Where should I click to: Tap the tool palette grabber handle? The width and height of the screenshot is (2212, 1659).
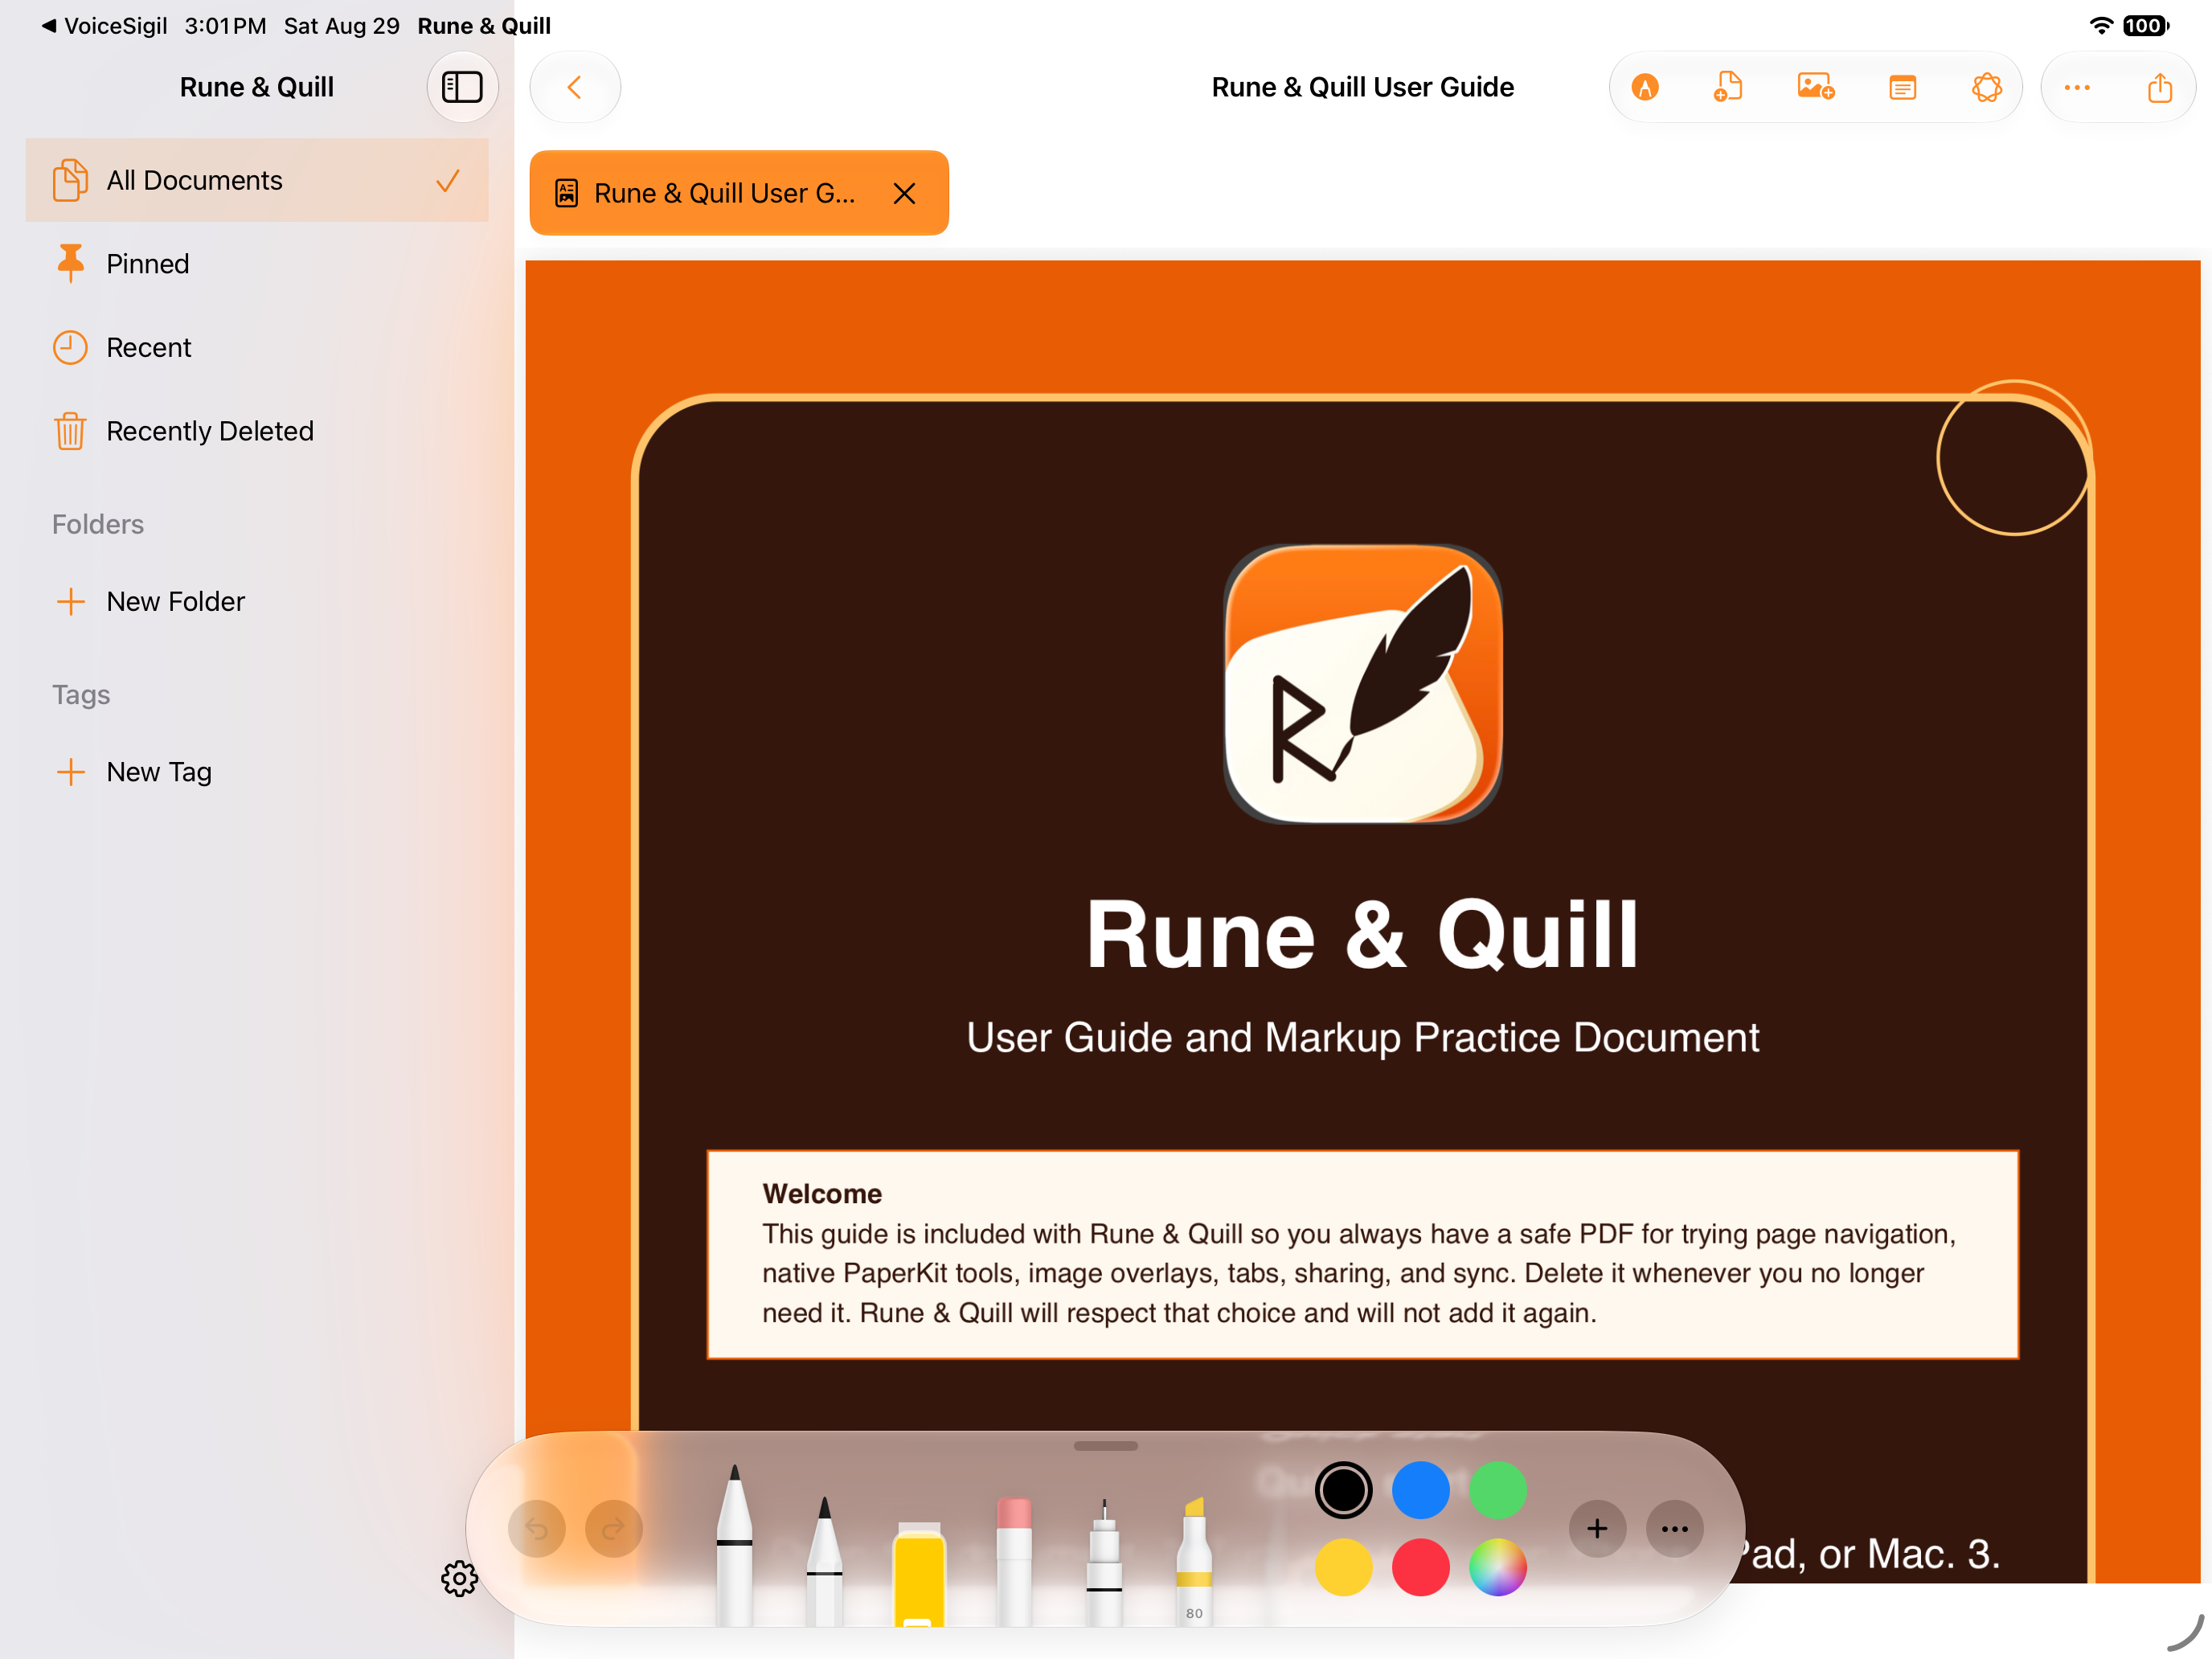tap(1105, 1446)
